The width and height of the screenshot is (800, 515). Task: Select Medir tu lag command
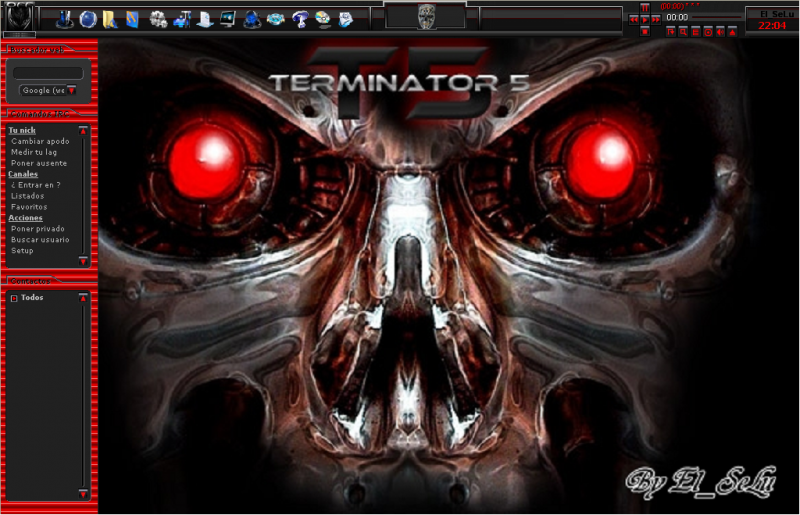tap(34, 152)
